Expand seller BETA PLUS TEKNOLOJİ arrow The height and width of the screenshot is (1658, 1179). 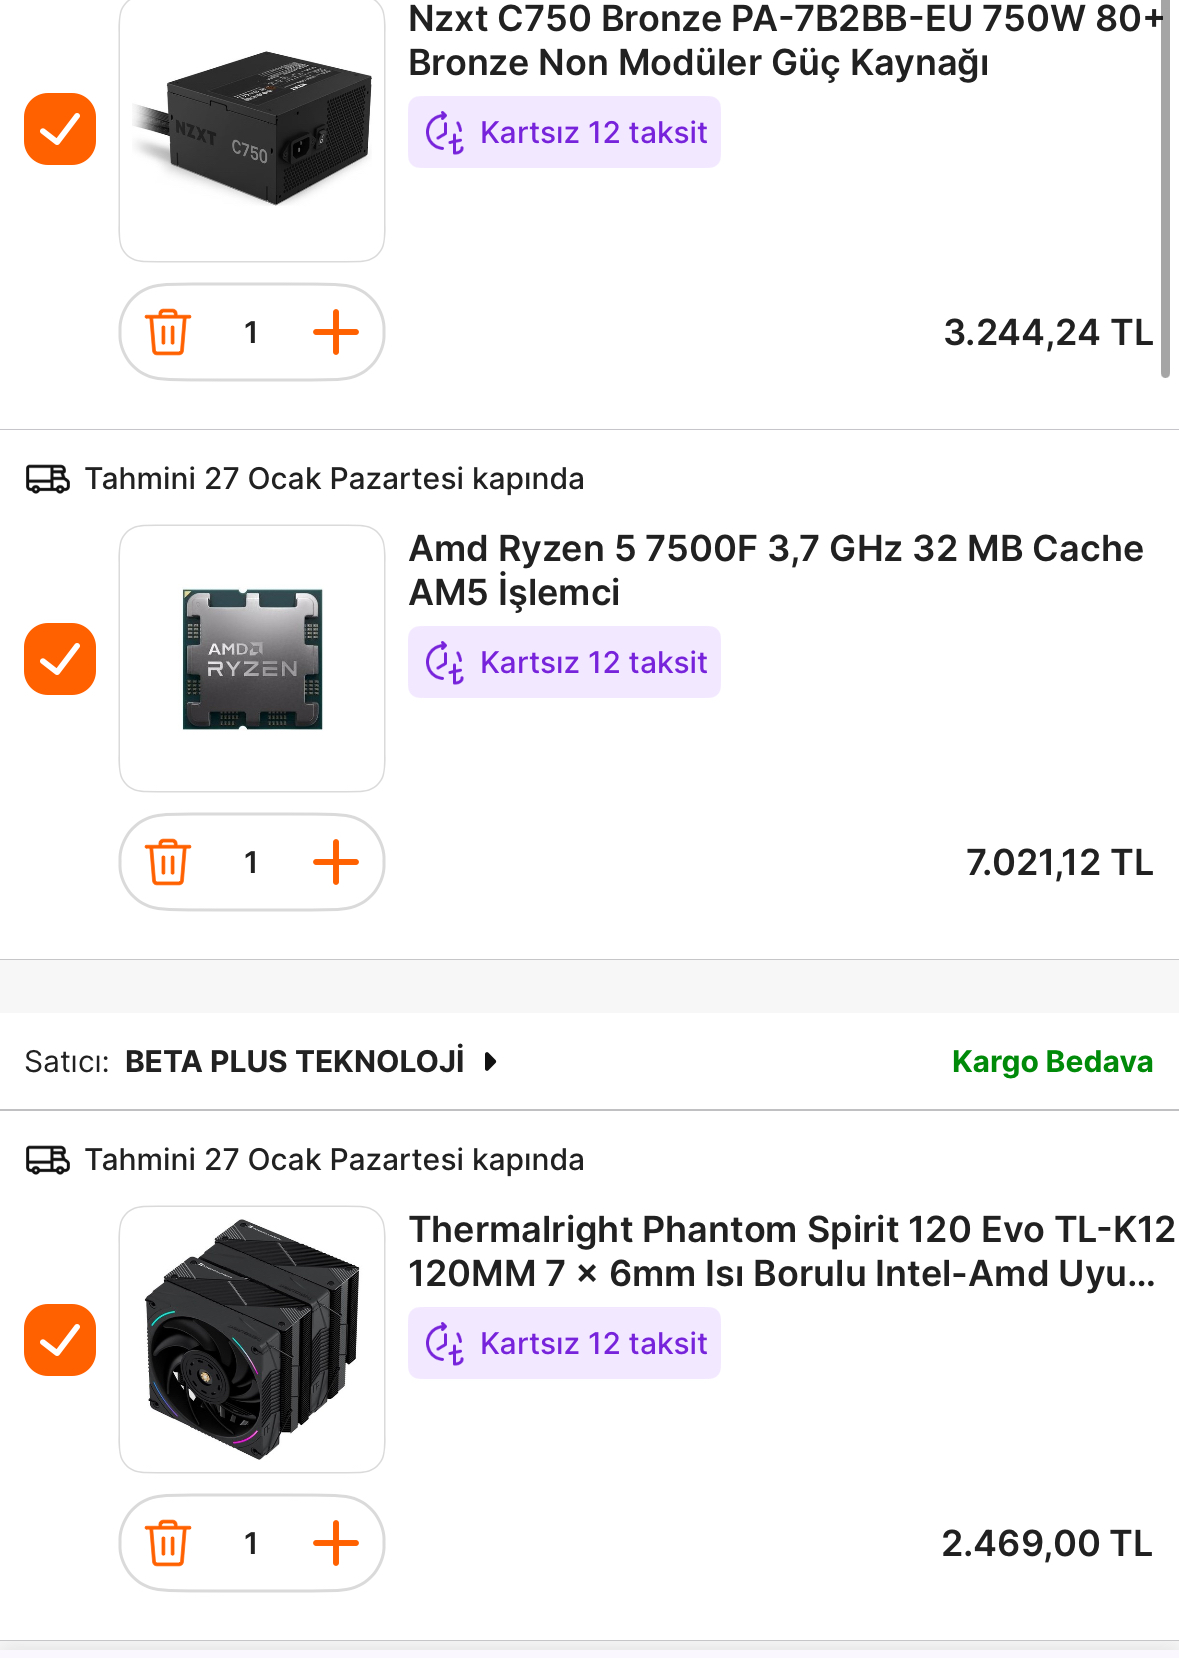point(490,1061)
